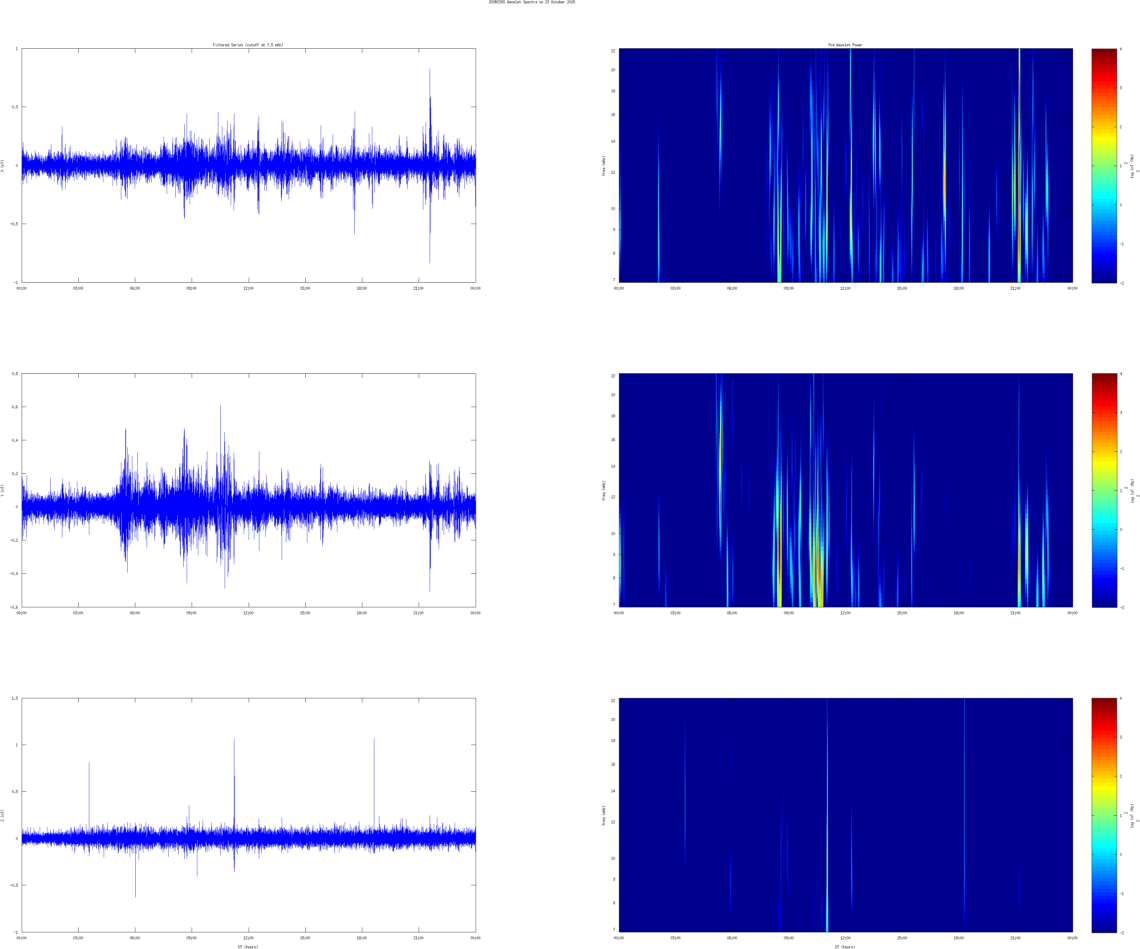Select the bottom Z-component filtered time series plot

[x=249, y=815]
